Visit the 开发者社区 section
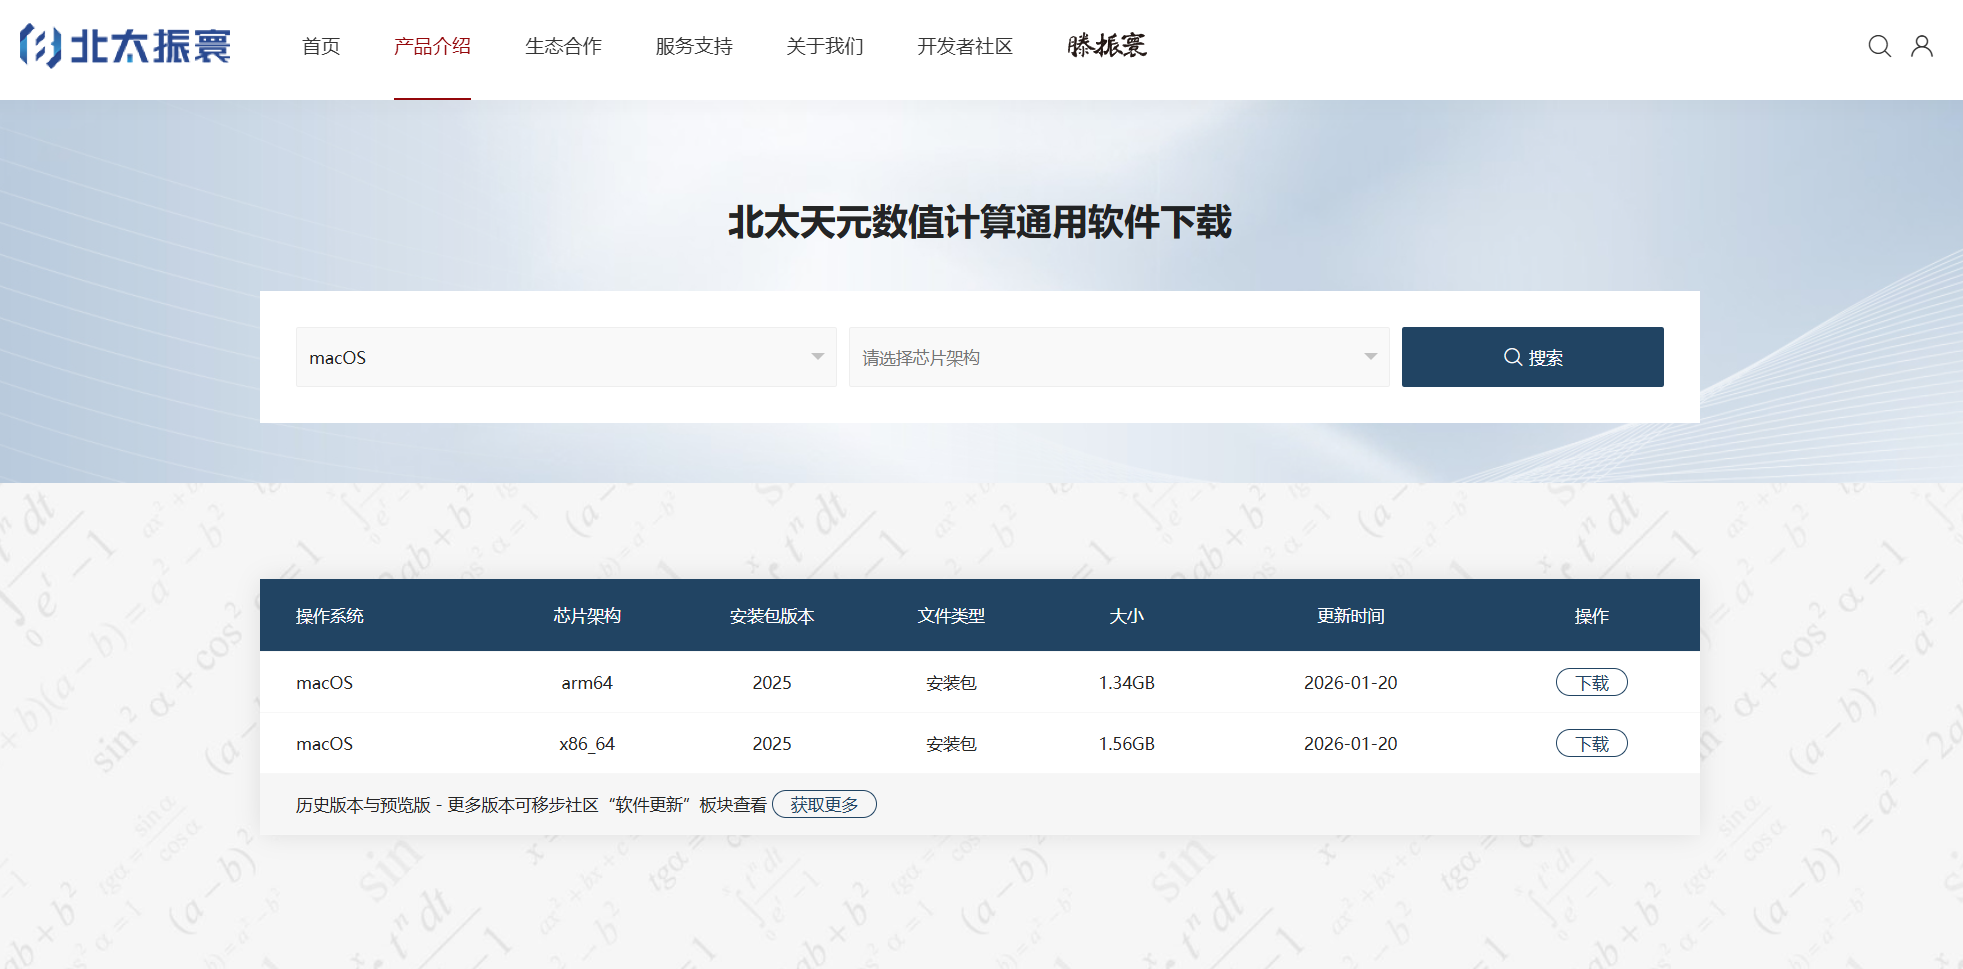The width and height of the screenshot is (1963, 969). [x=965, y=46]
